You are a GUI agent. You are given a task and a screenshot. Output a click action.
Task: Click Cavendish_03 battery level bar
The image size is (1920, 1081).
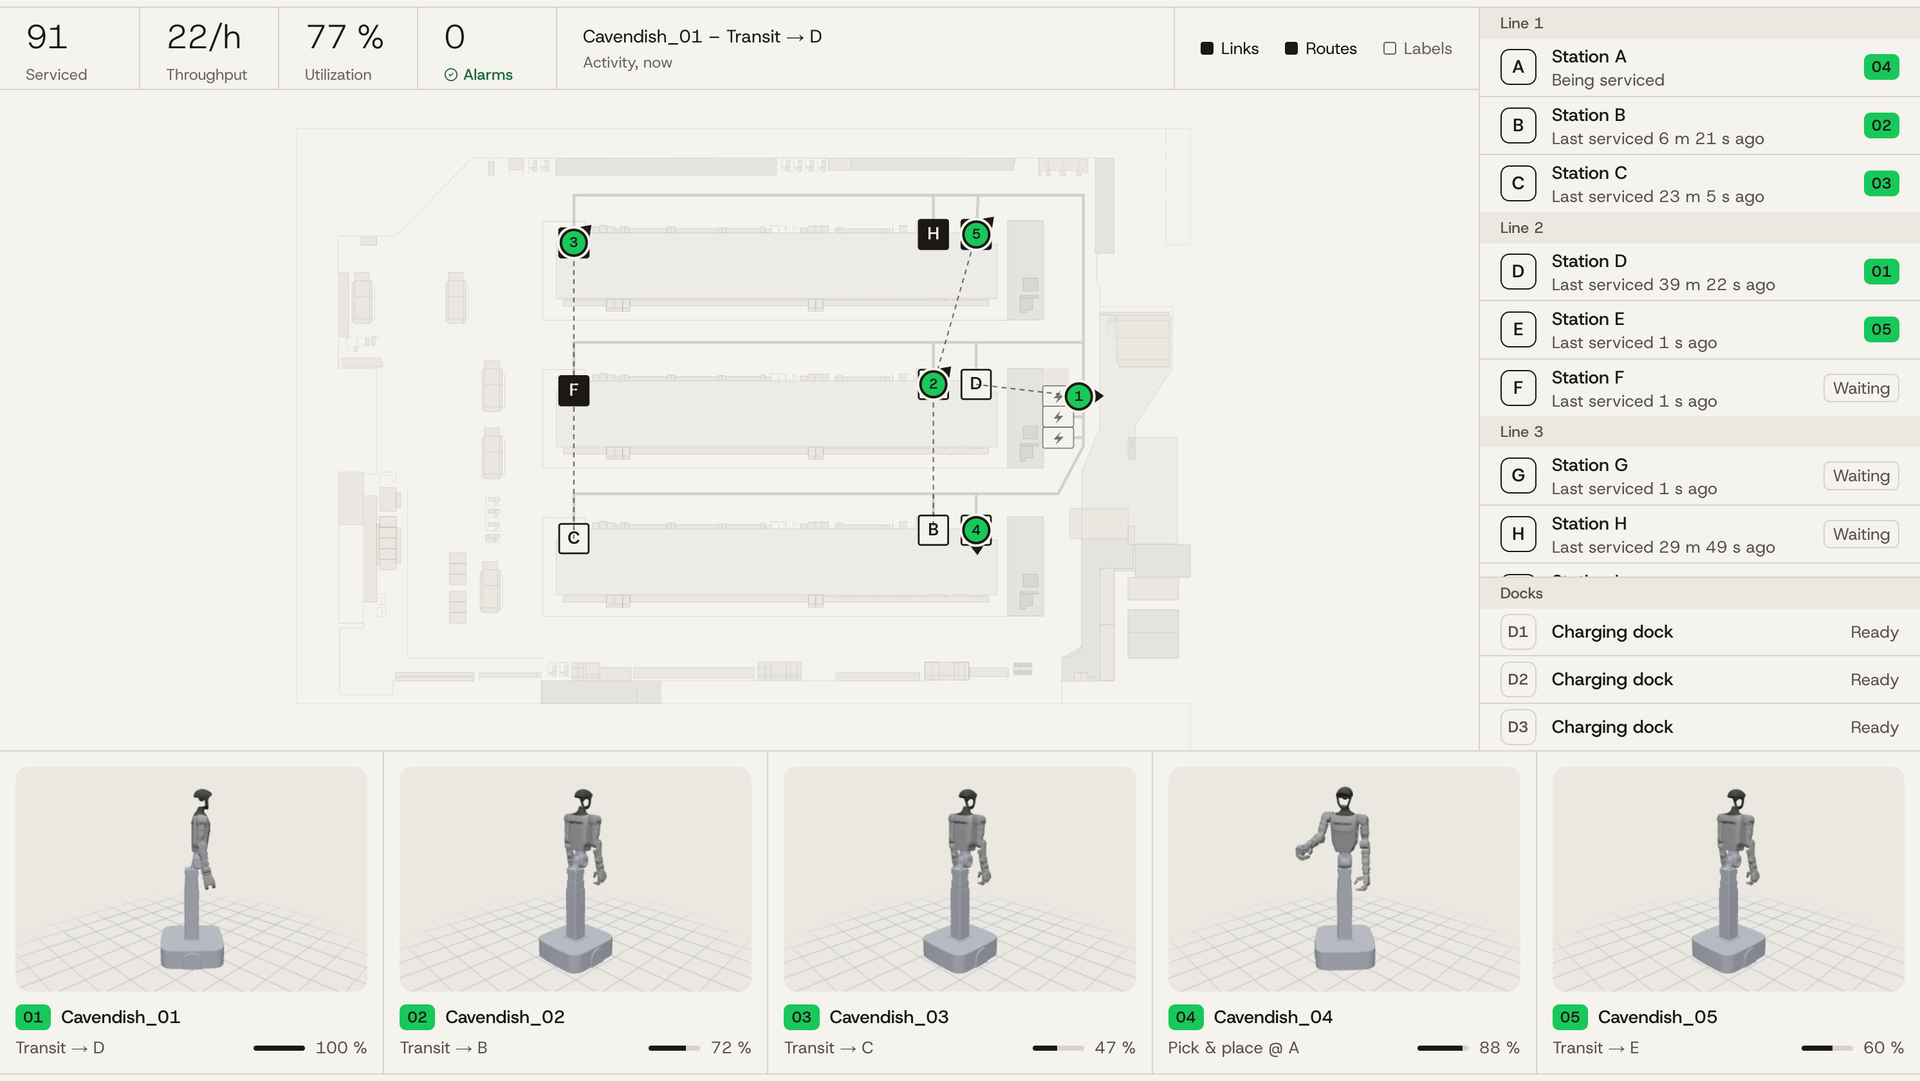1058,1048
